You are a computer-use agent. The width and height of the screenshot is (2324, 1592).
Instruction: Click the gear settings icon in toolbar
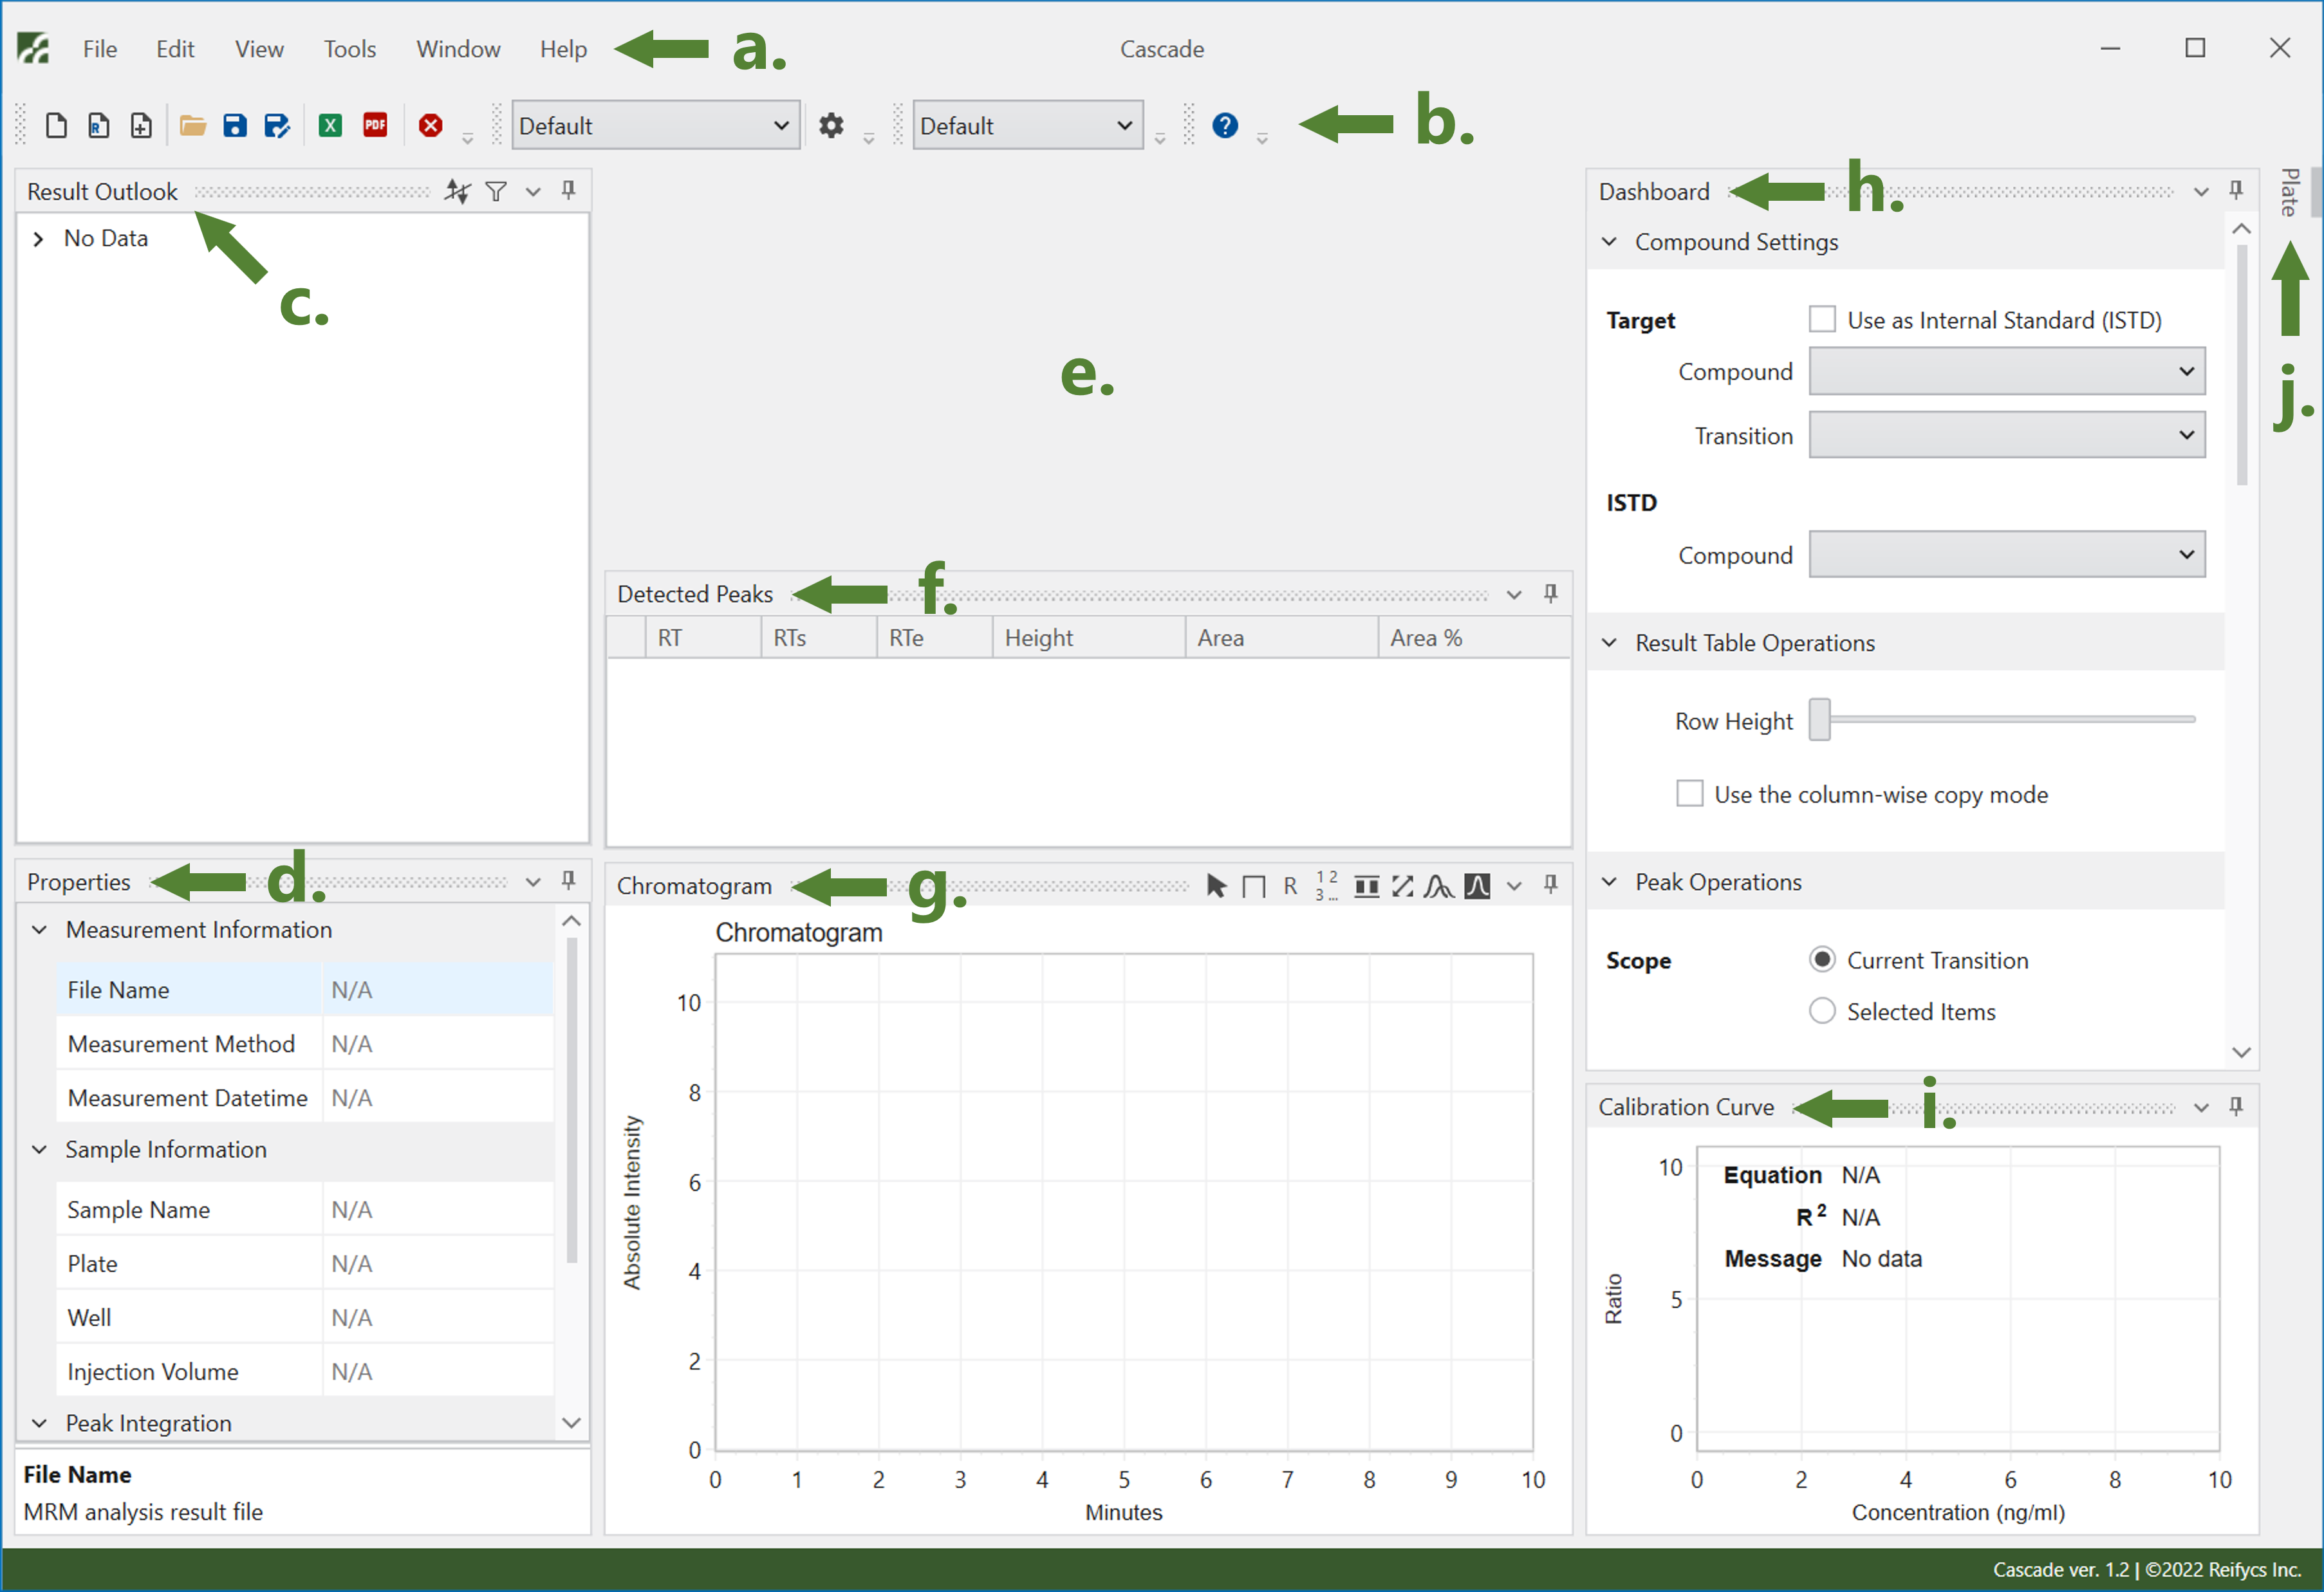coord(831,125)
